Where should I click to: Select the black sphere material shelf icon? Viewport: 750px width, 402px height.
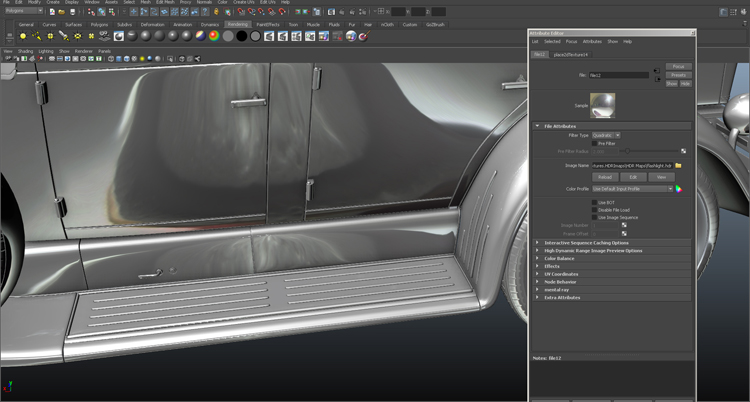pyautogui.click(x=241, y=36)
